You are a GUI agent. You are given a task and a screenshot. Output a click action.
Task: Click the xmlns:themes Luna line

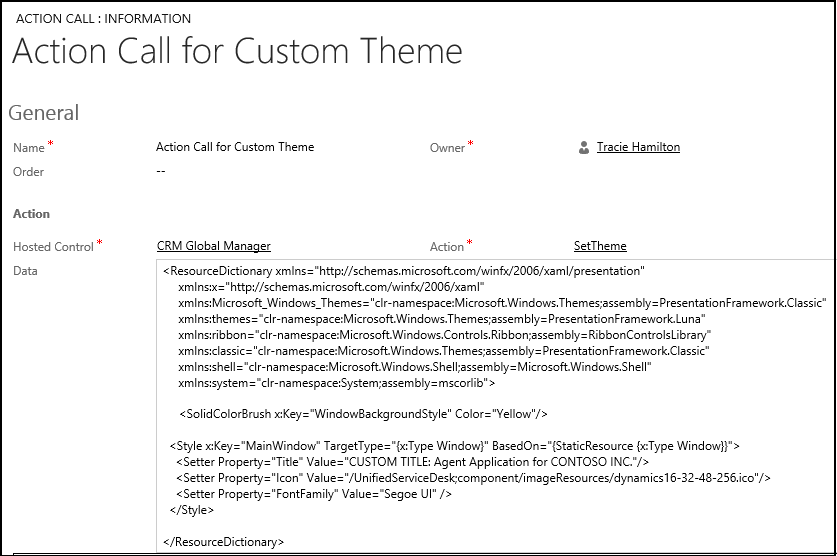442,319
